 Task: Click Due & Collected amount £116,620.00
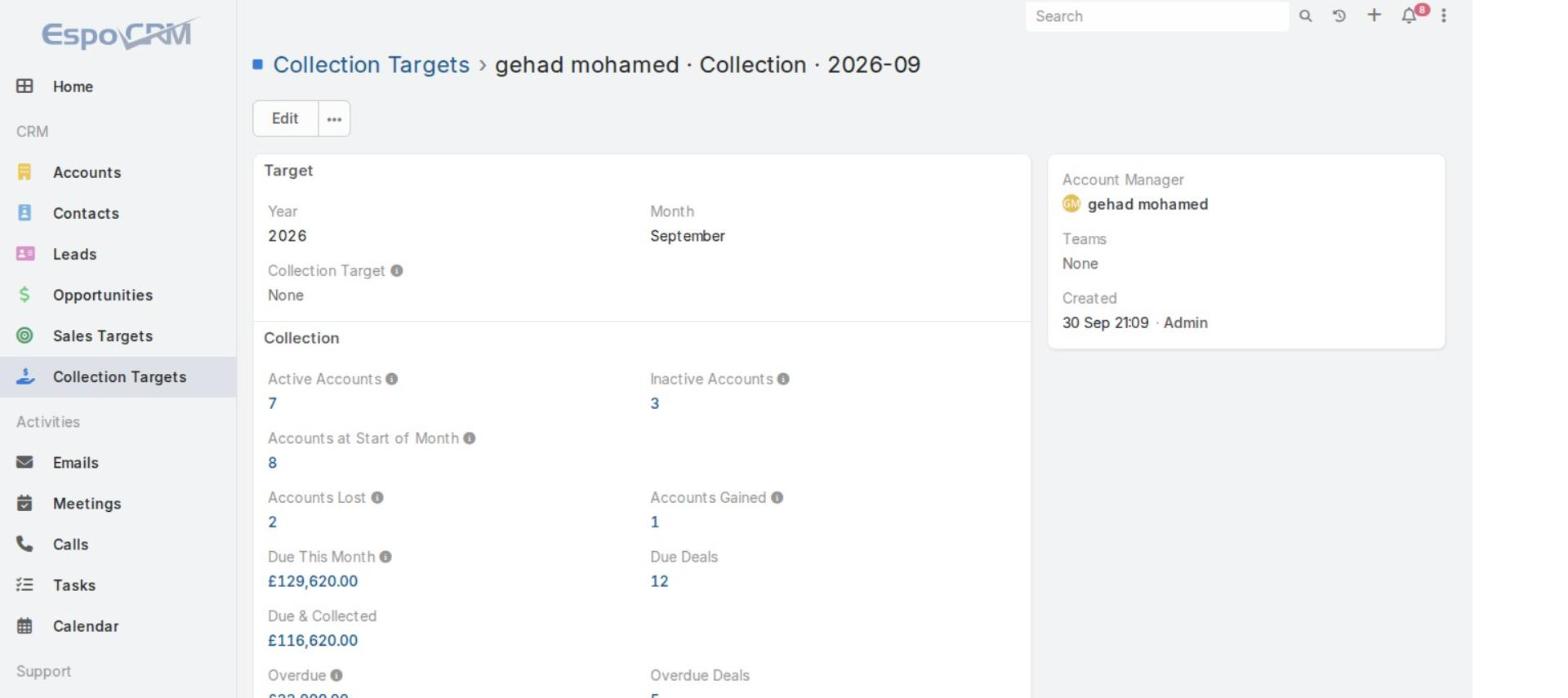click(313, 640)
